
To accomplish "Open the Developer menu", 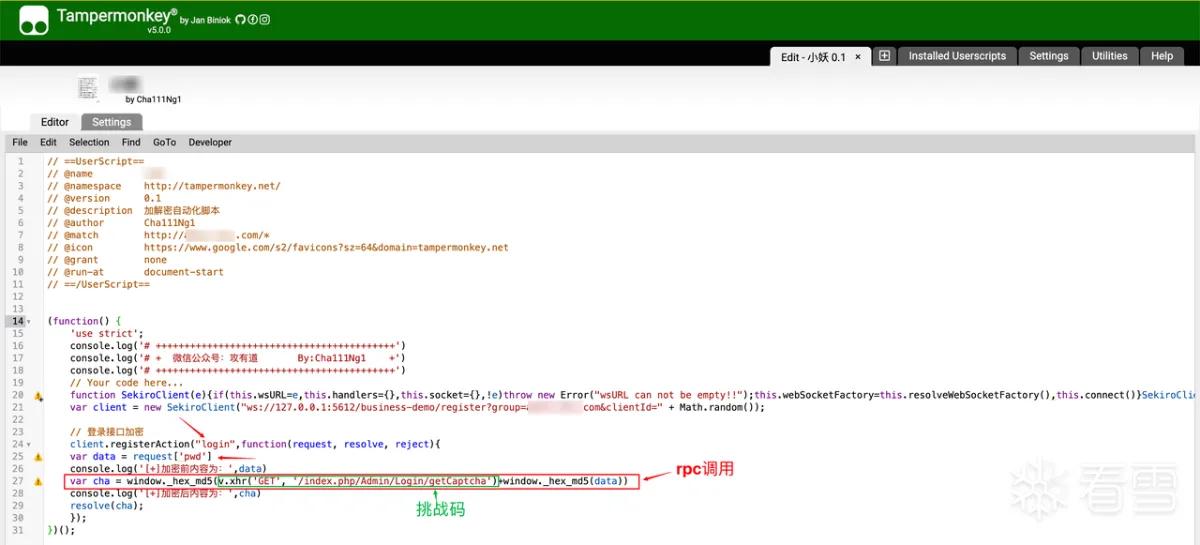I will (x=210, y=142).
